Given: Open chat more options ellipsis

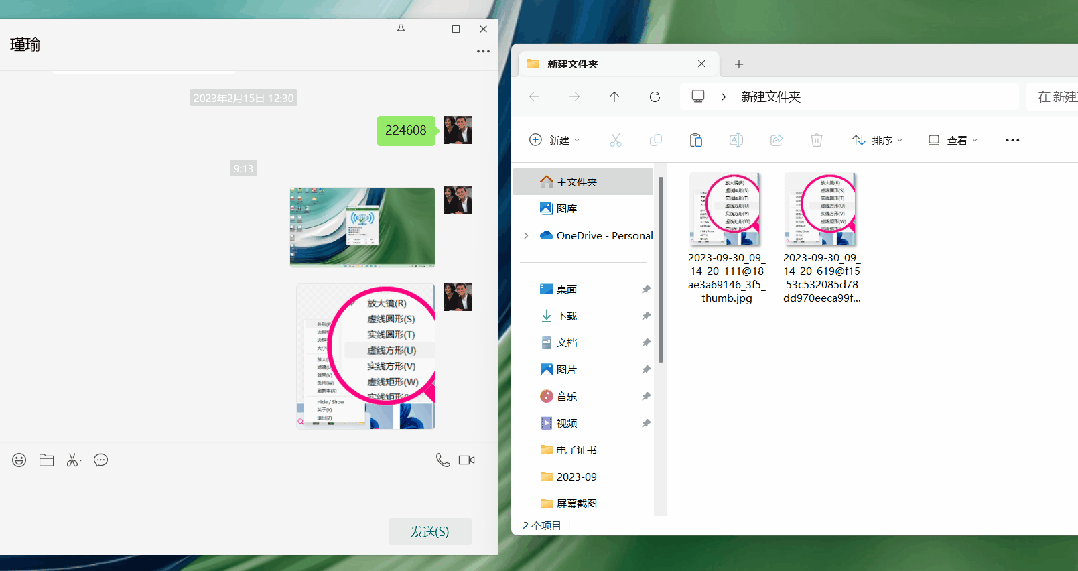Looking at the screenshot, I should coord(483,51).
